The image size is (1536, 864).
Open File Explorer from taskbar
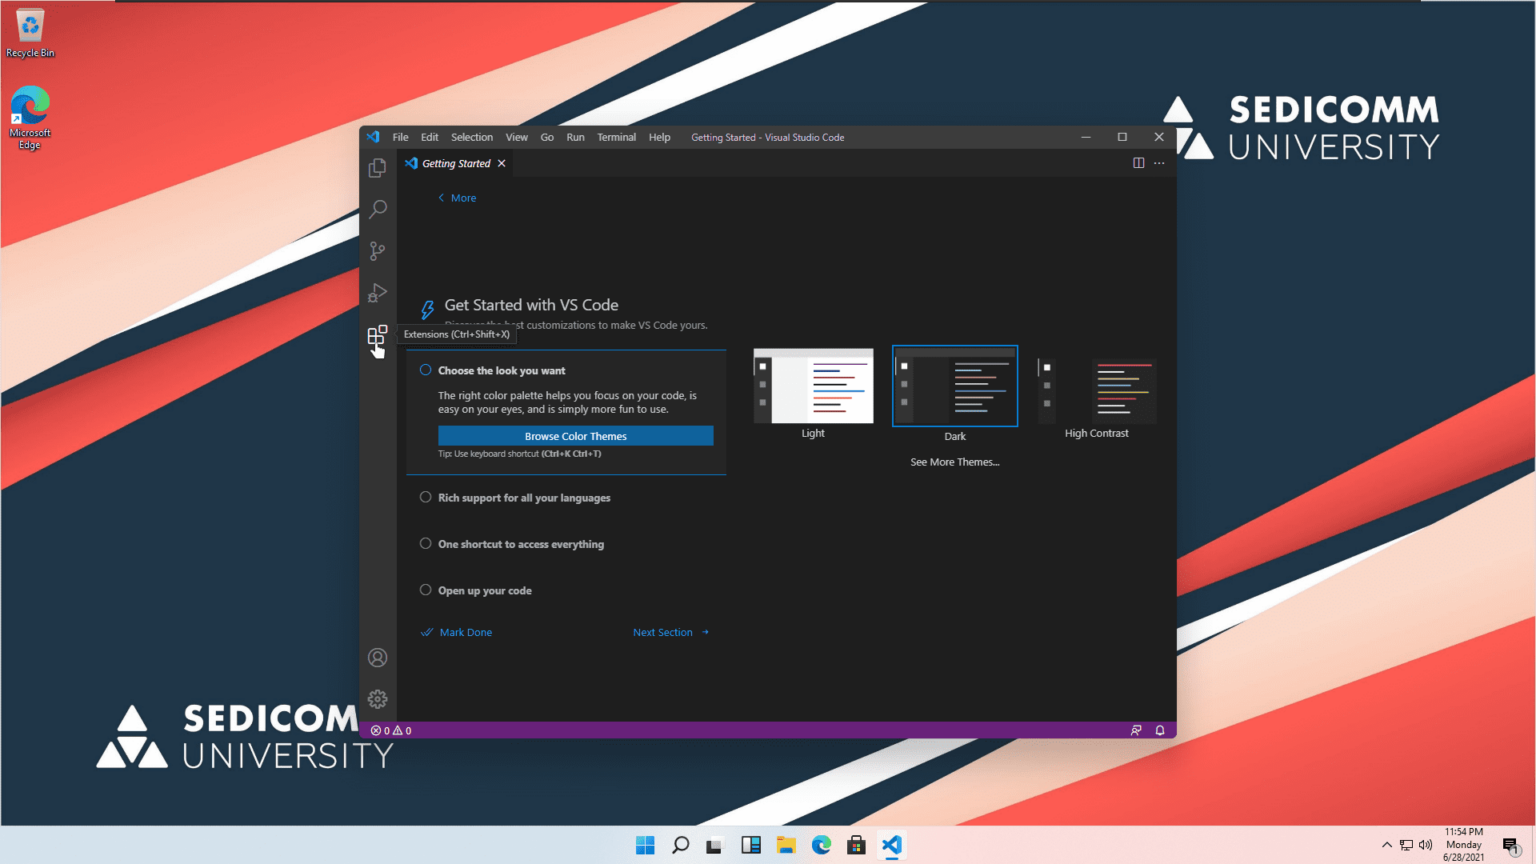click(x=786, y=845)
